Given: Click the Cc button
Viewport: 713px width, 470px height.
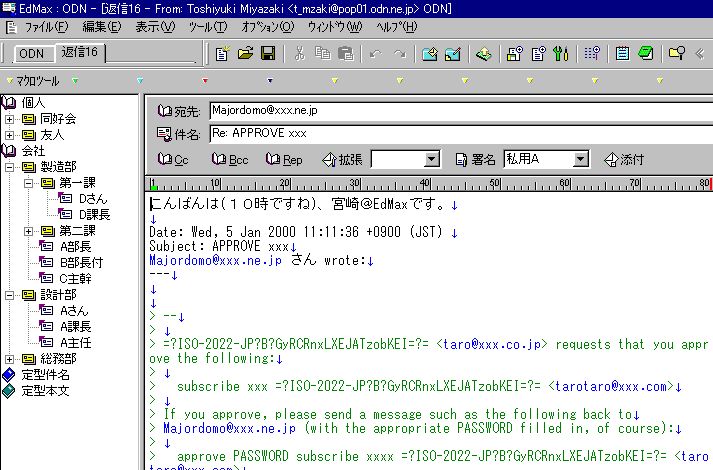Looking at the screenshot, I should (173, 160).
